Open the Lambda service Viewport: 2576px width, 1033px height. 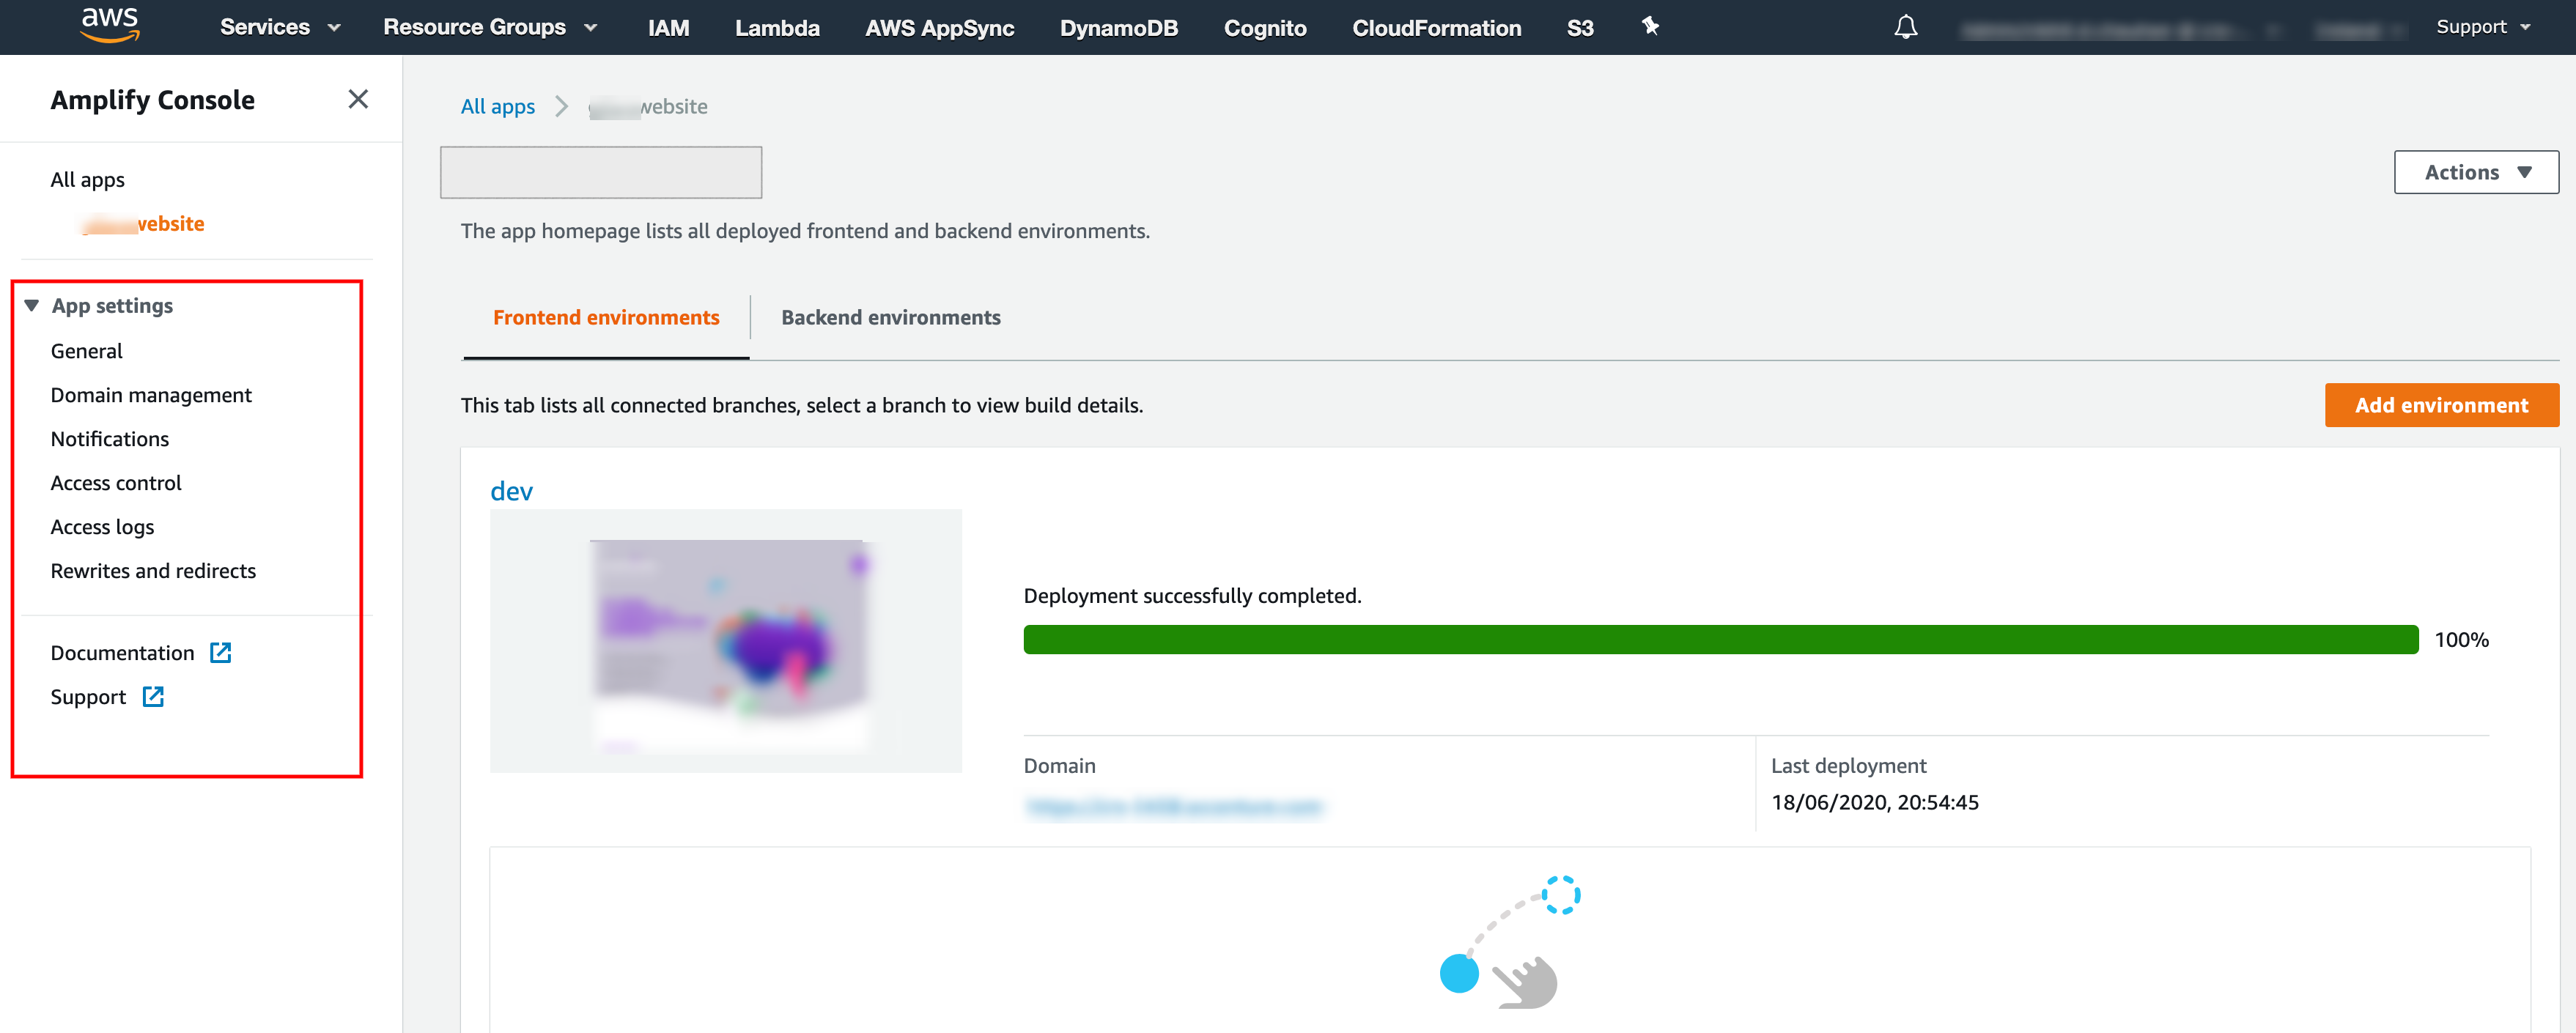tap(777, 27)
